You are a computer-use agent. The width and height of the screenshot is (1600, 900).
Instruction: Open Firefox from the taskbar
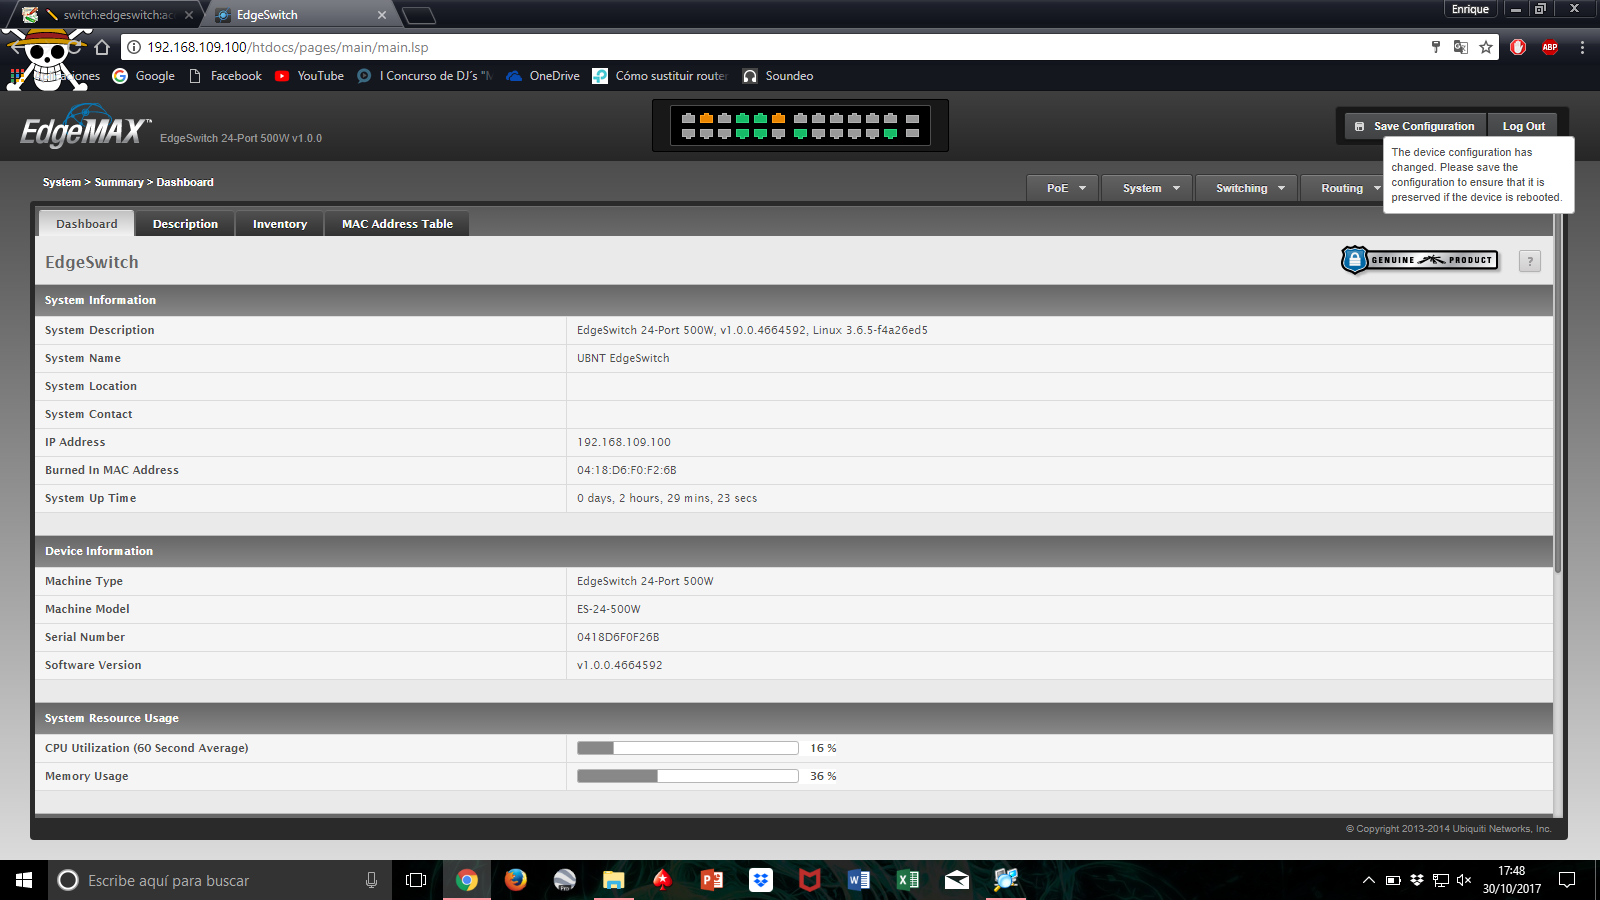coord(515,880)
